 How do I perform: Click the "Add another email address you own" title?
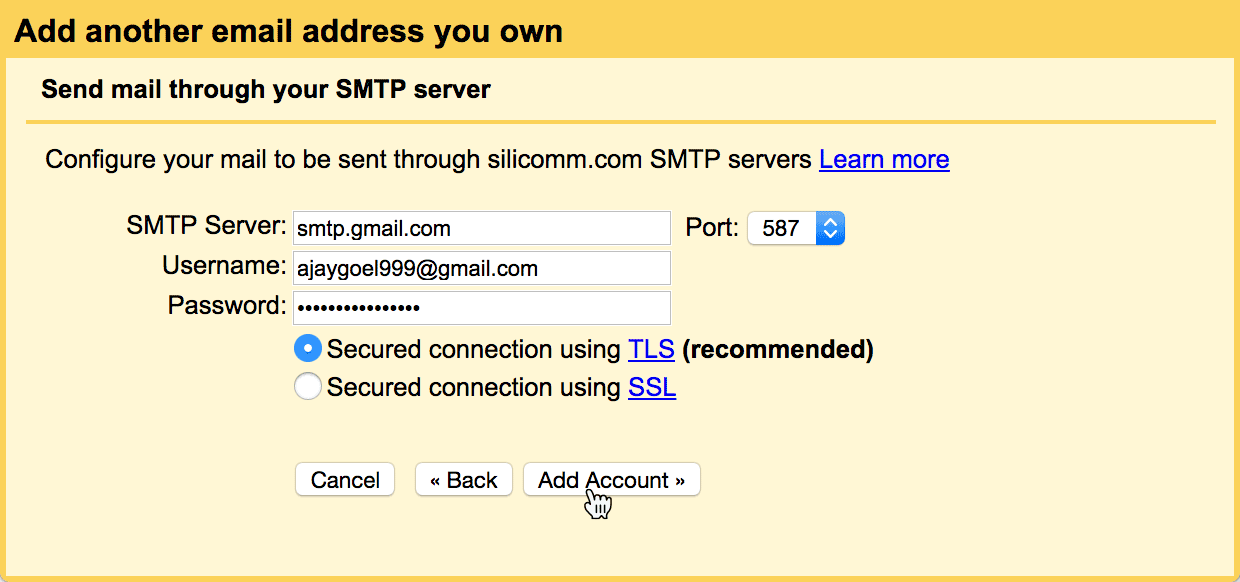289,31
